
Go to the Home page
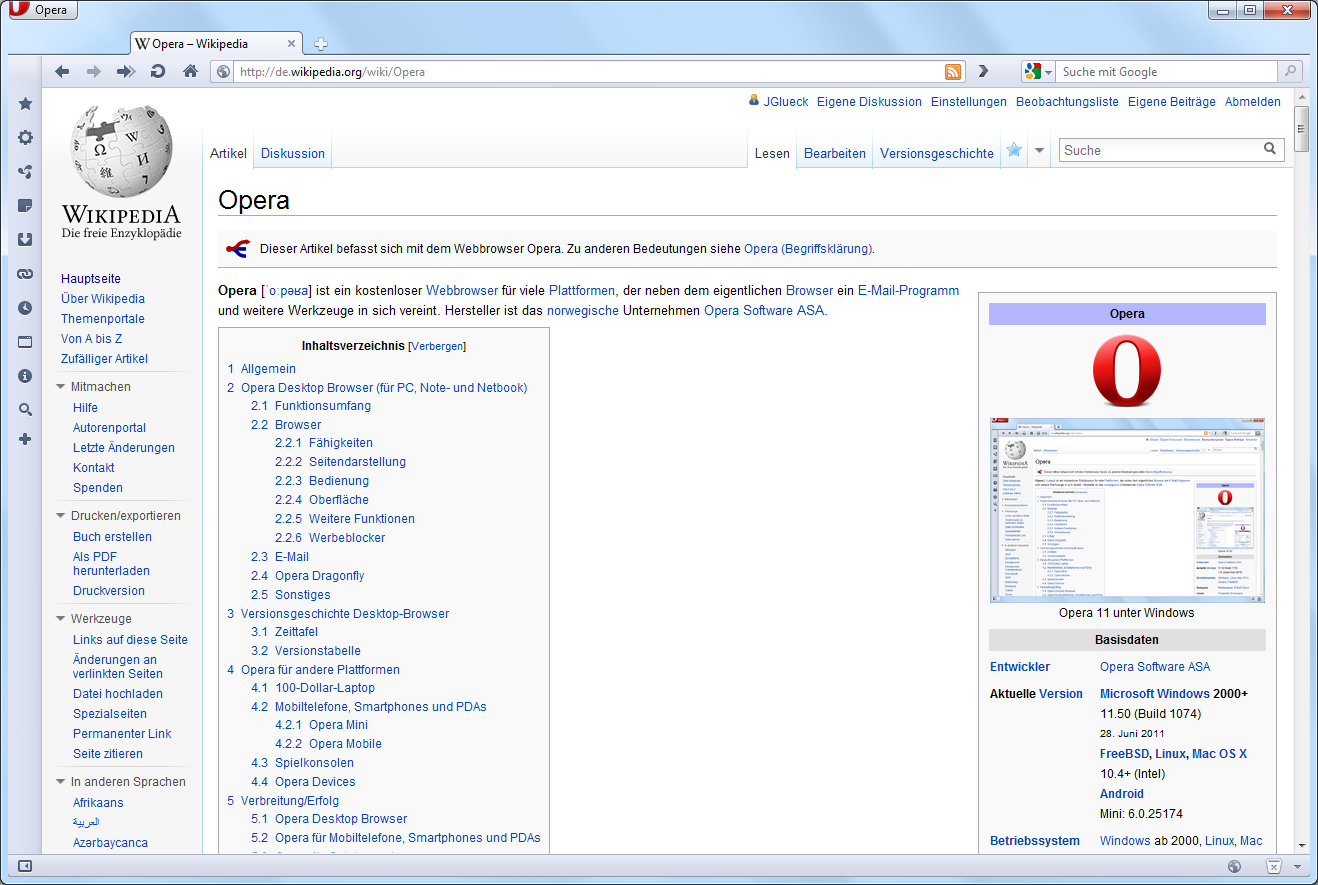tap(190, 72)
